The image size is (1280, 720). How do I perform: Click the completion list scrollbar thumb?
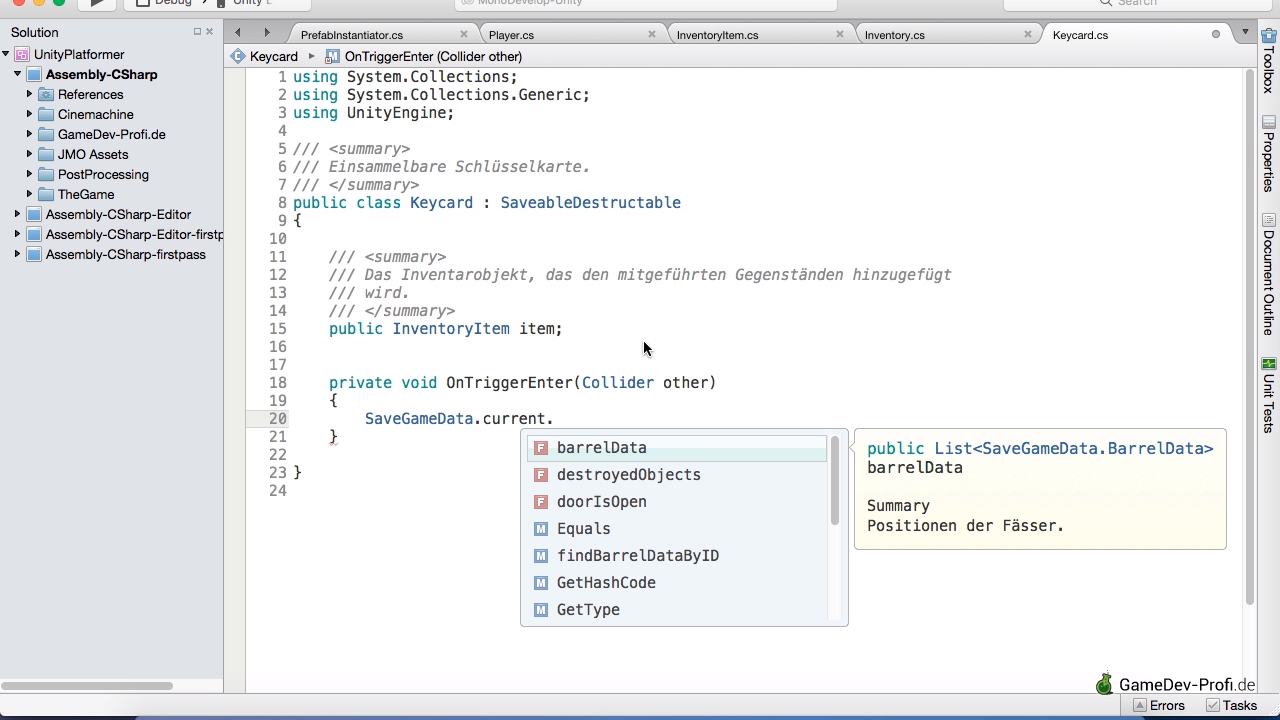[x=835, y=480]
